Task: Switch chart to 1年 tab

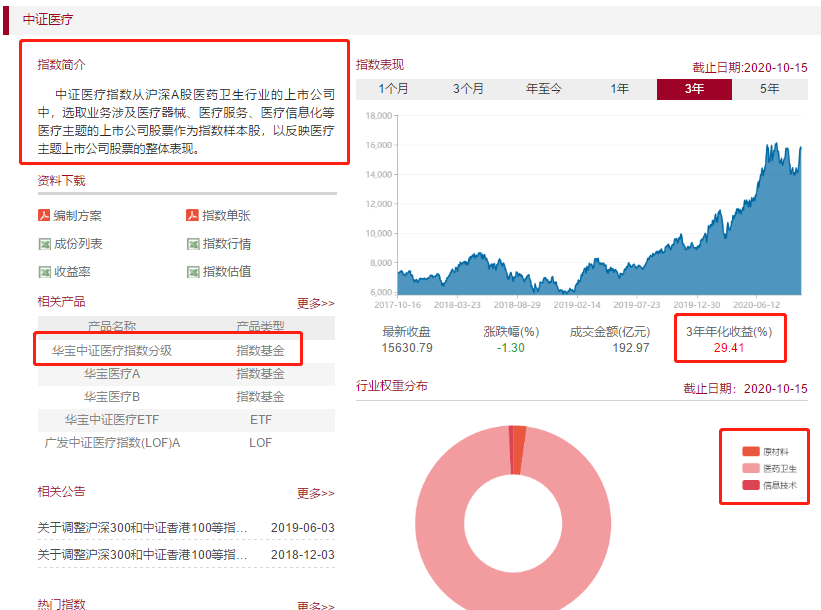Action: click(619, 89)
